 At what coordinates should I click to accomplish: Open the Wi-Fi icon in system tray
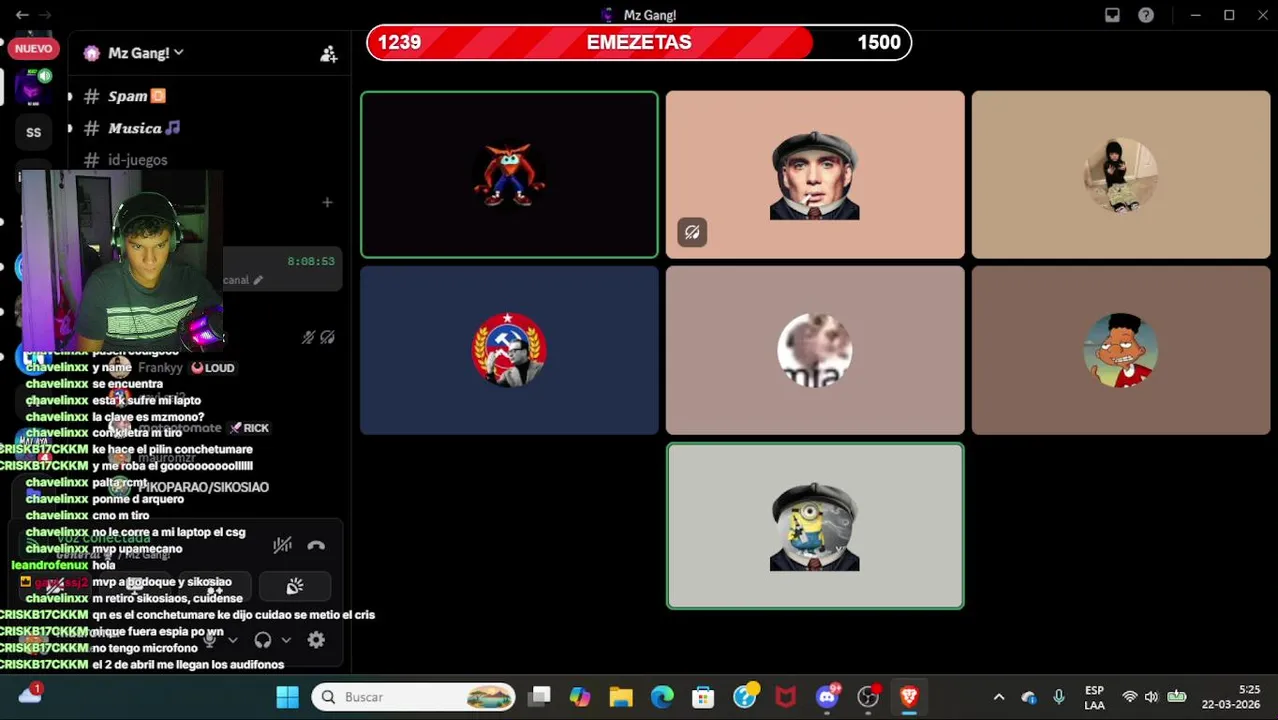pos(1129,697)
